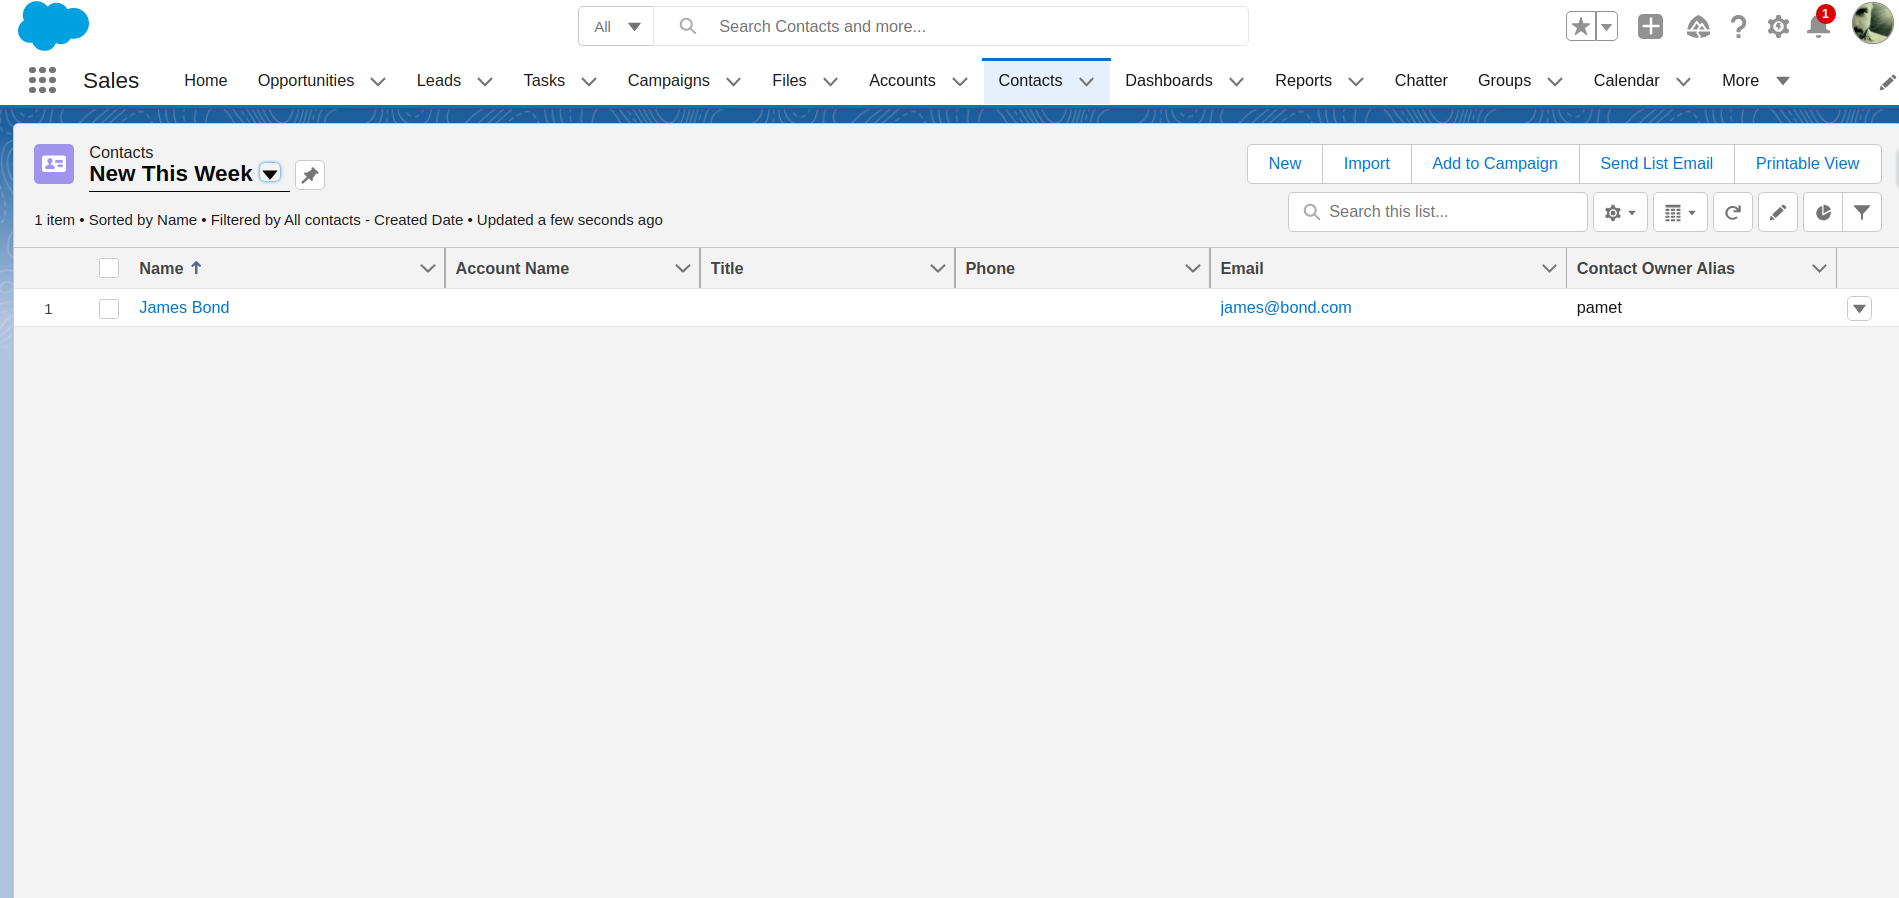Open the Help question mark icon
Screen dimensions: 1899x898
coord(1739,27)
